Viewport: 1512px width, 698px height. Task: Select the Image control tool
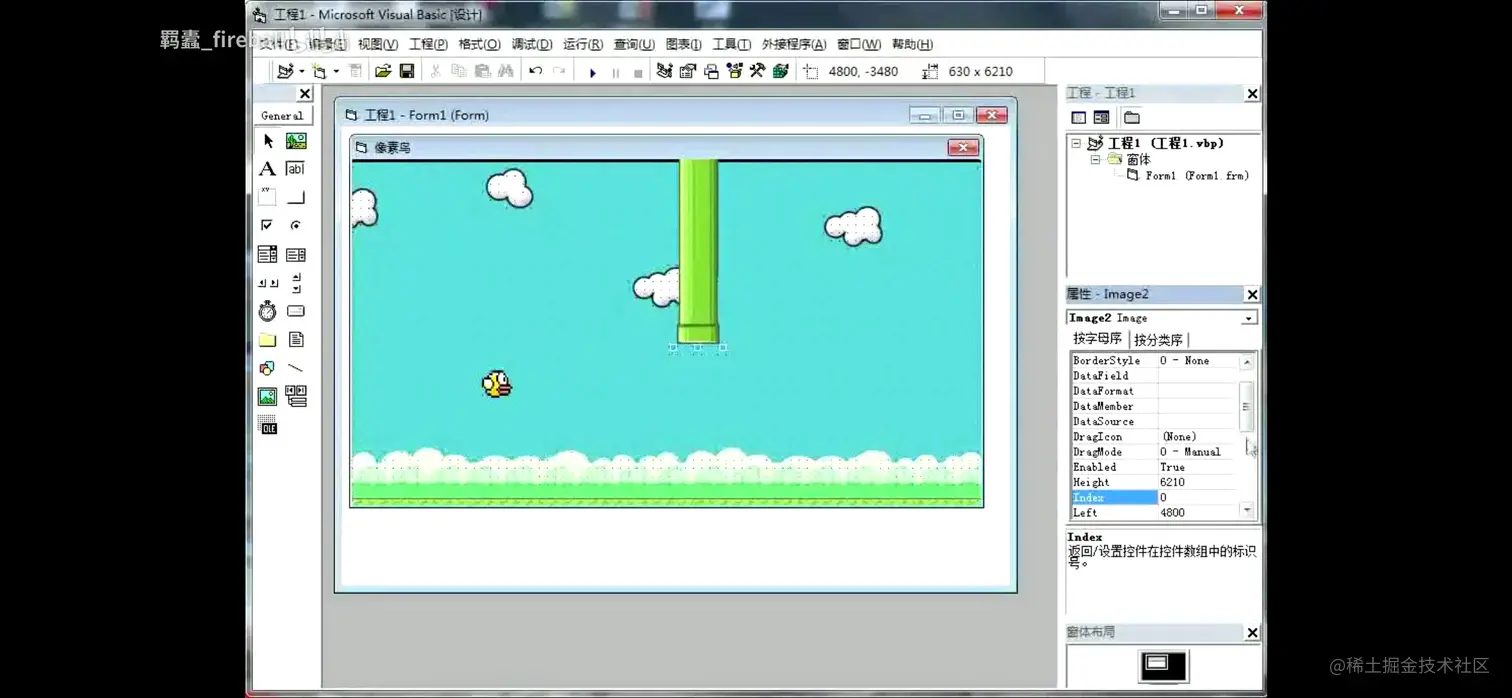(268, 397)
